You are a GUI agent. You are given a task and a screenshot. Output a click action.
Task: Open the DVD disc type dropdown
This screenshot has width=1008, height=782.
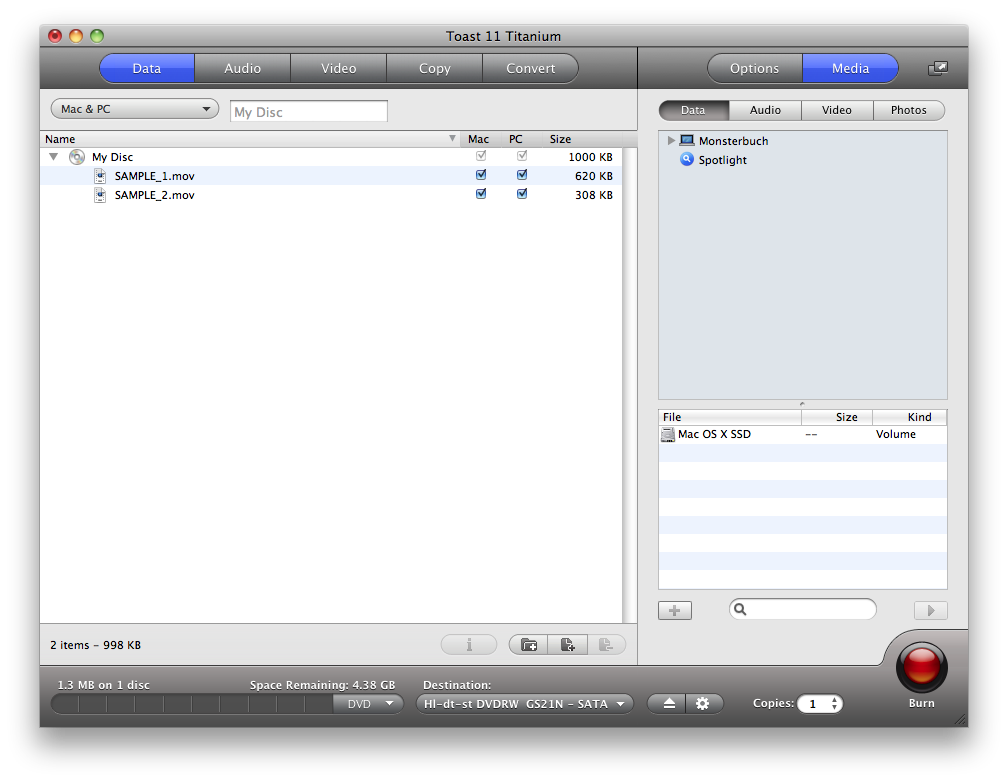368,704
